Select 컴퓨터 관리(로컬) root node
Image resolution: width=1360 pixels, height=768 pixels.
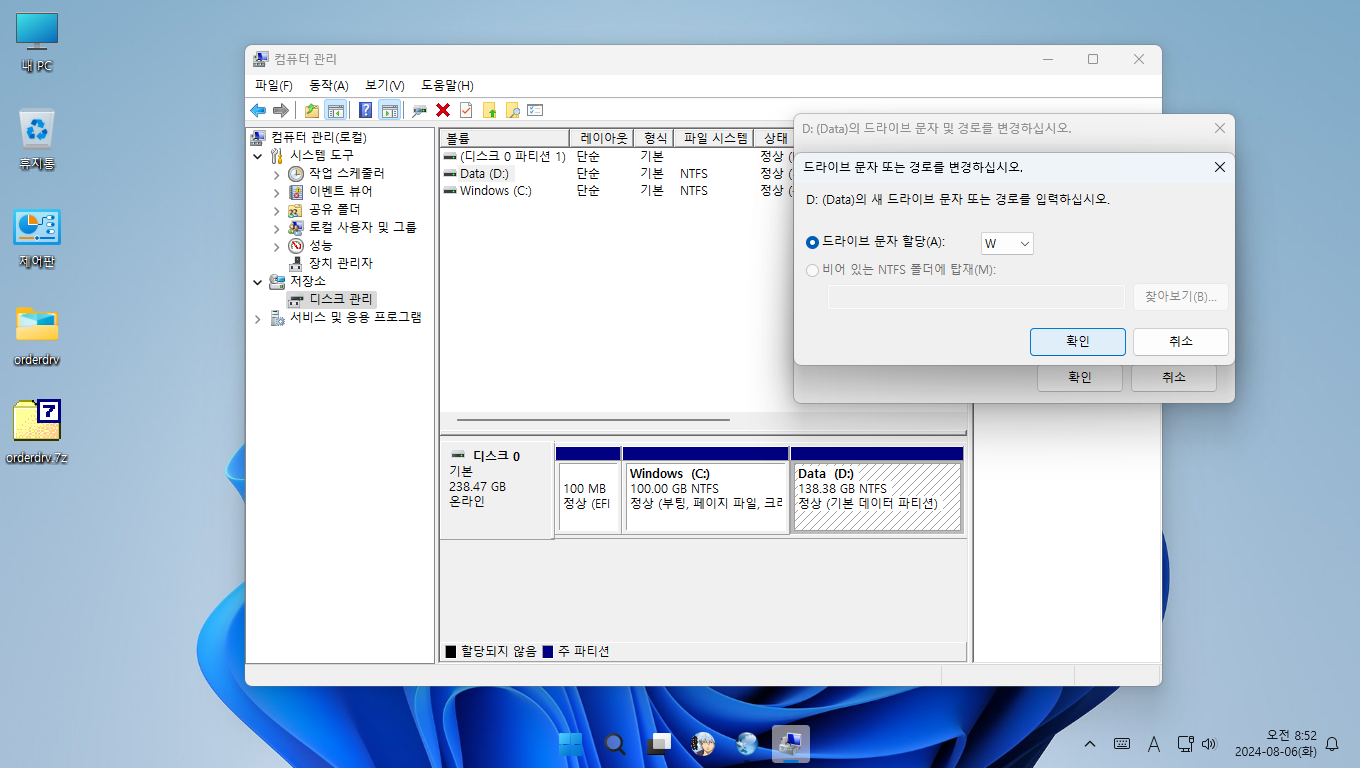pos(318,137)
